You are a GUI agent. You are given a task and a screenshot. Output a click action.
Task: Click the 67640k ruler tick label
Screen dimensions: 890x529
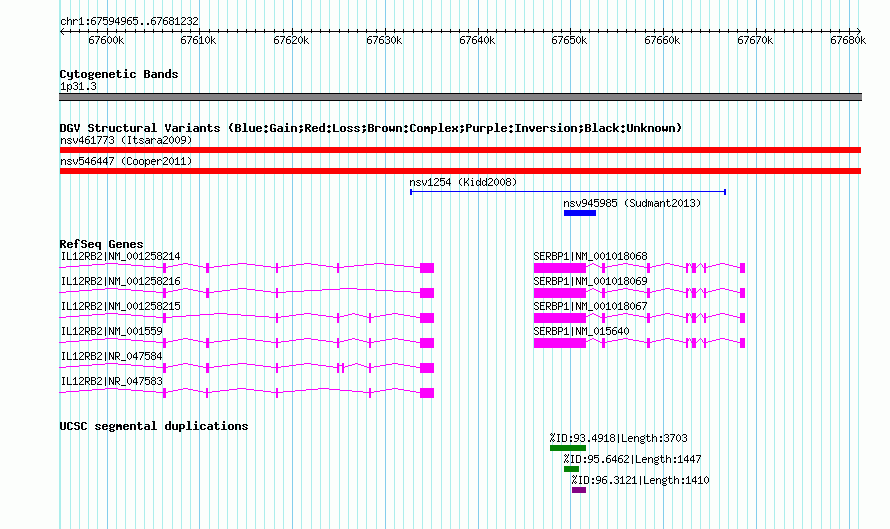click(x=477, y=40)
